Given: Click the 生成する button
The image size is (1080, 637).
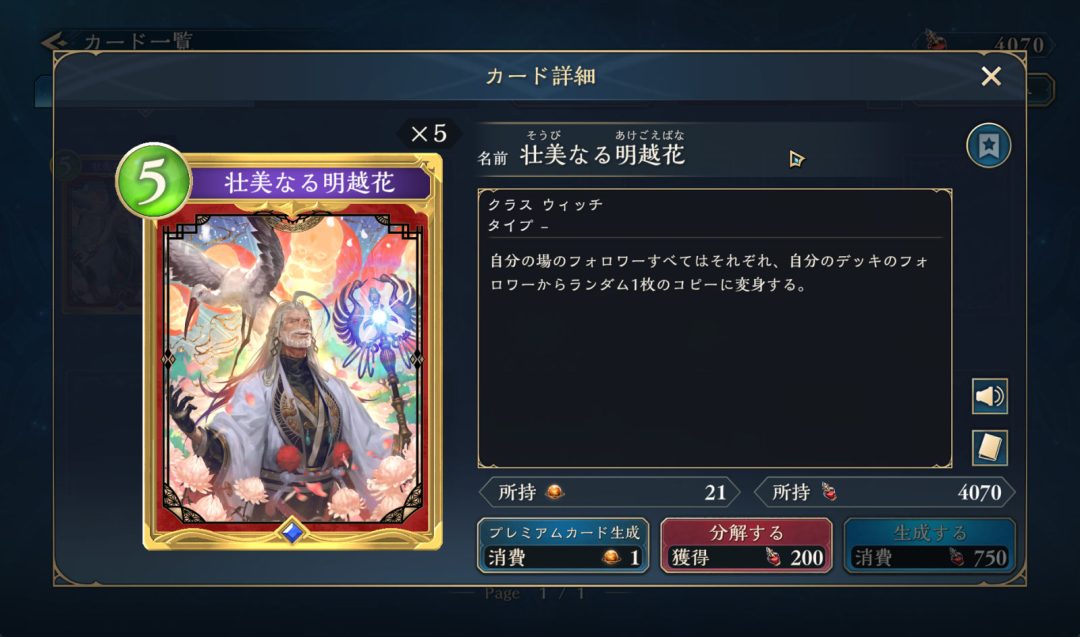Looking at the screenshot, I should coord(930,545).
